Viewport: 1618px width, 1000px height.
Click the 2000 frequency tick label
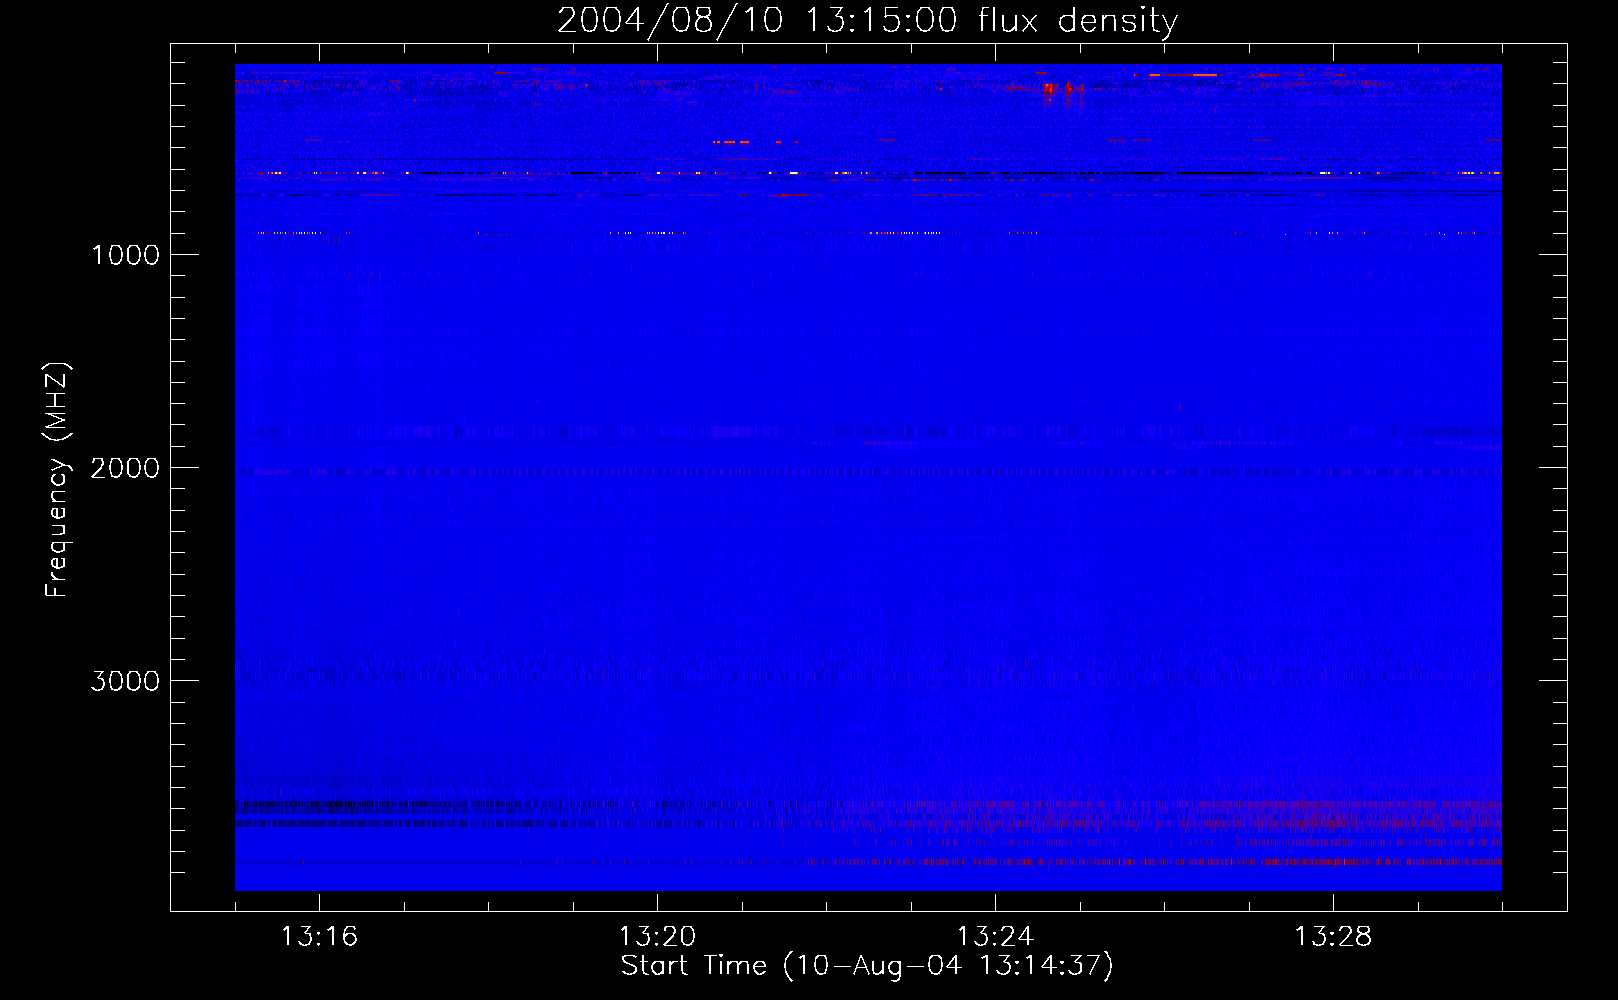(125, 468)
